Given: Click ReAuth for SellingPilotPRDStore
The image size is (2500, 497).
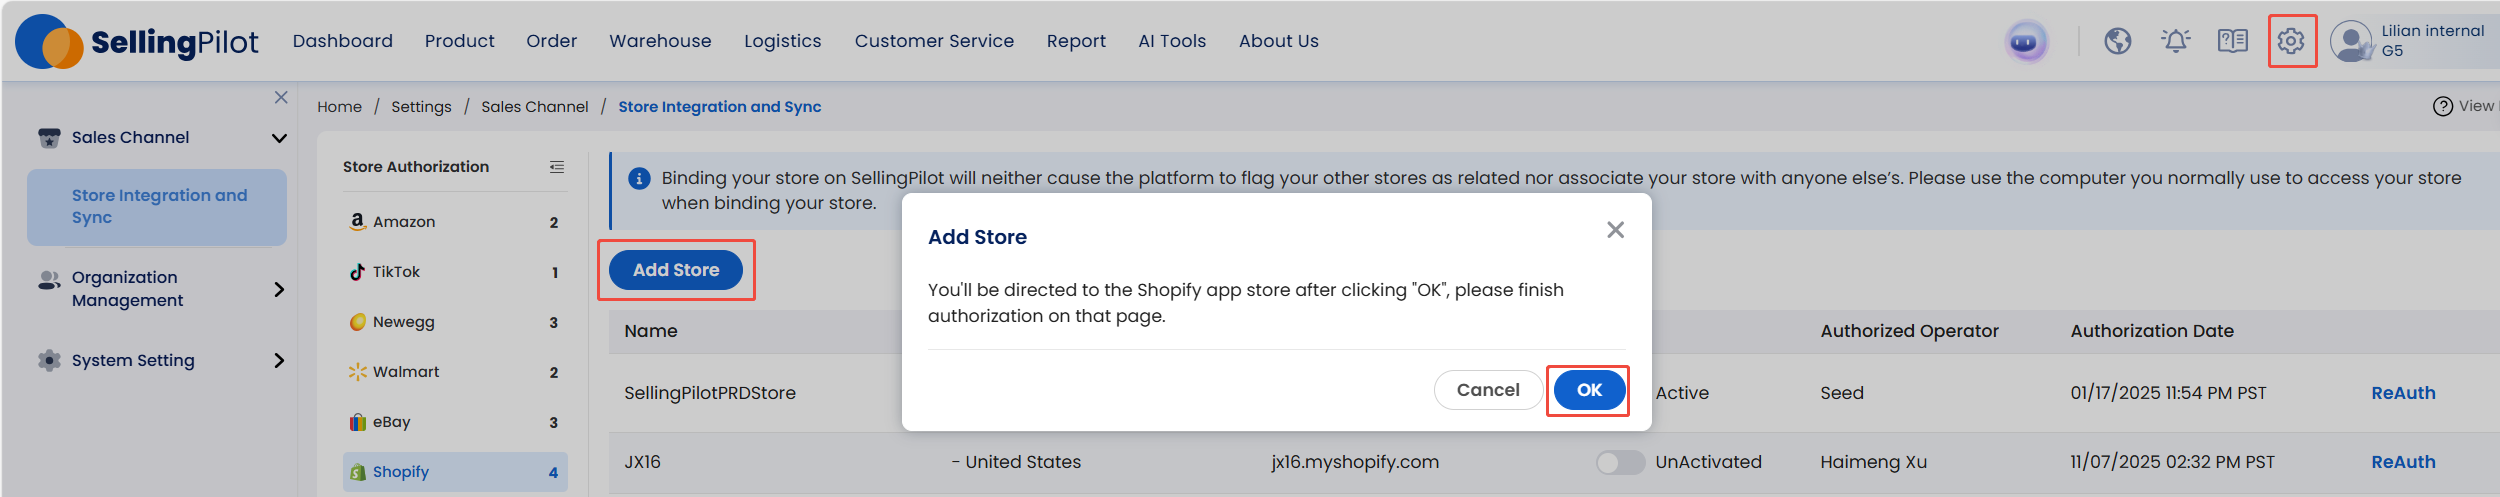Looking at the screenshot, I should pyautogui.click(x=2403, y=393).
